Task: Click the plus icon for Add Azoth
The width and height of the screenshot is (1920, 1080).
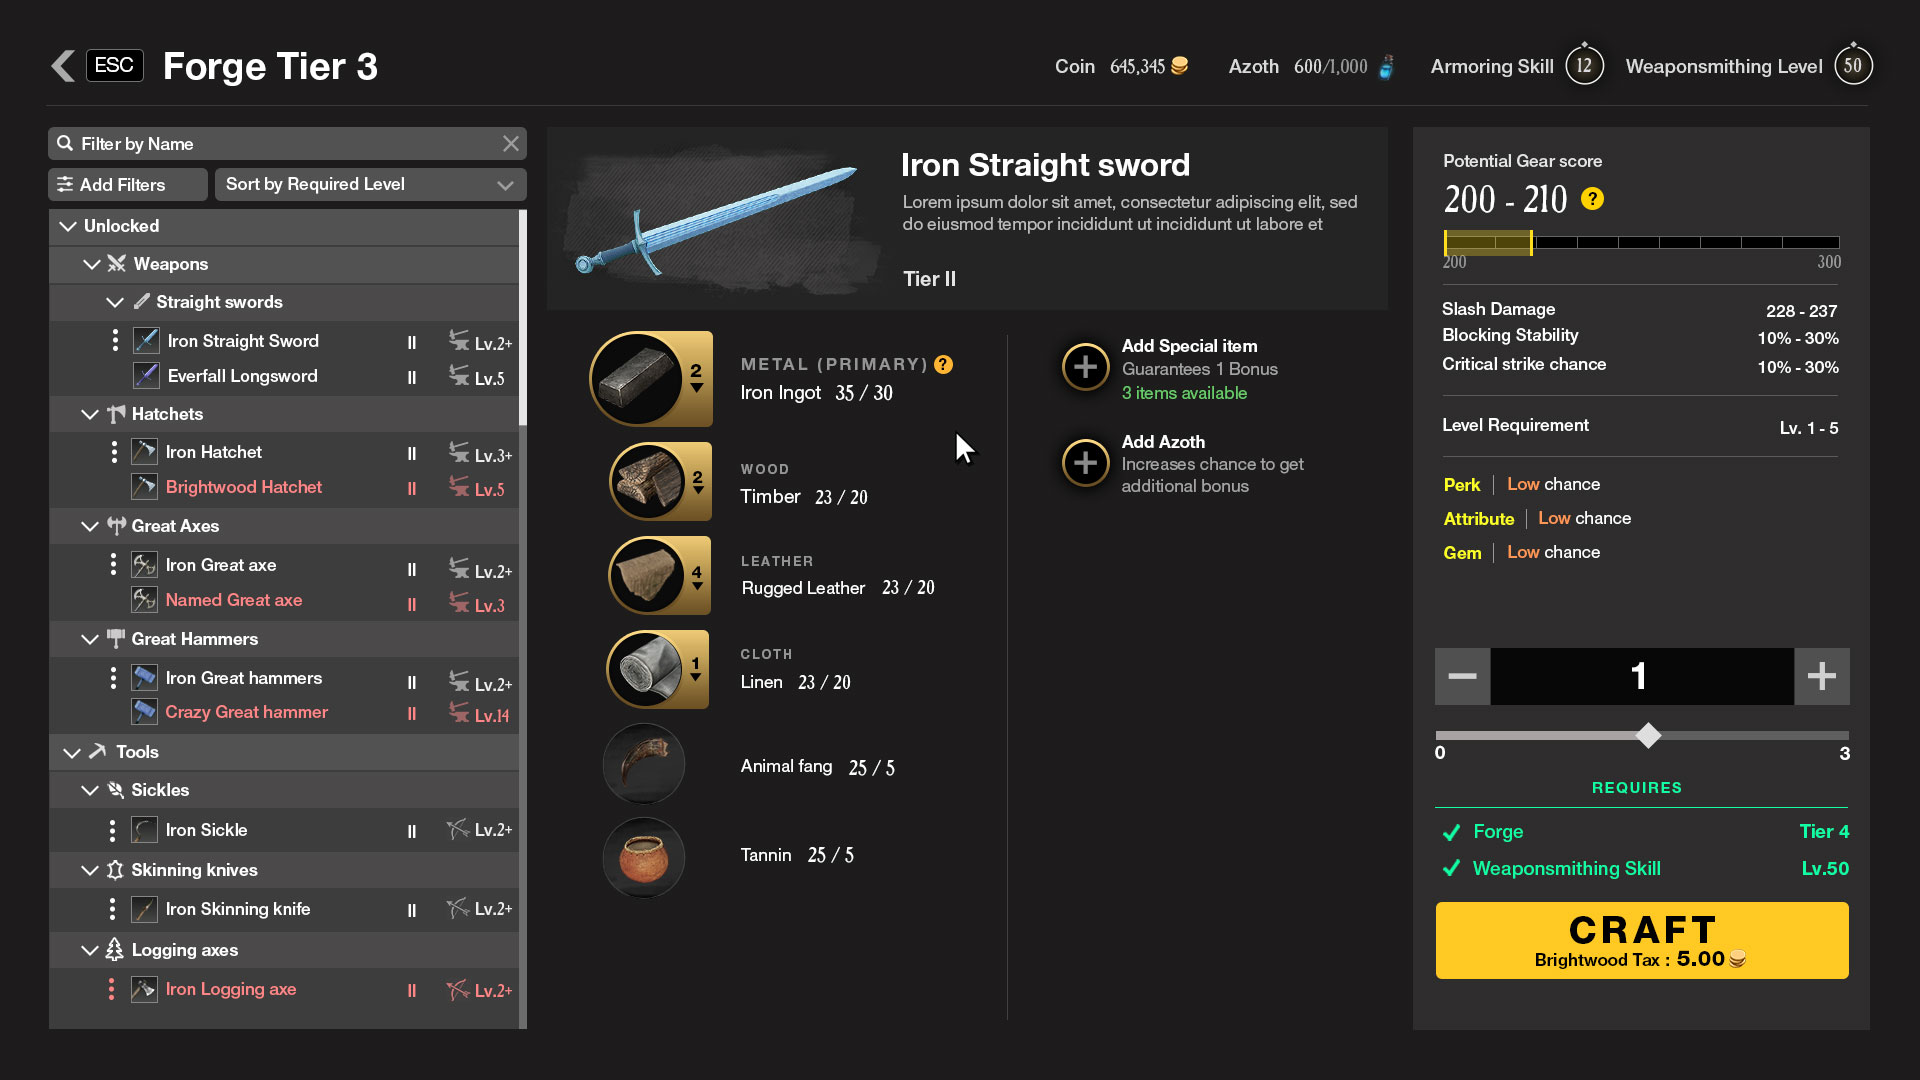Action: click(1085, 463)
